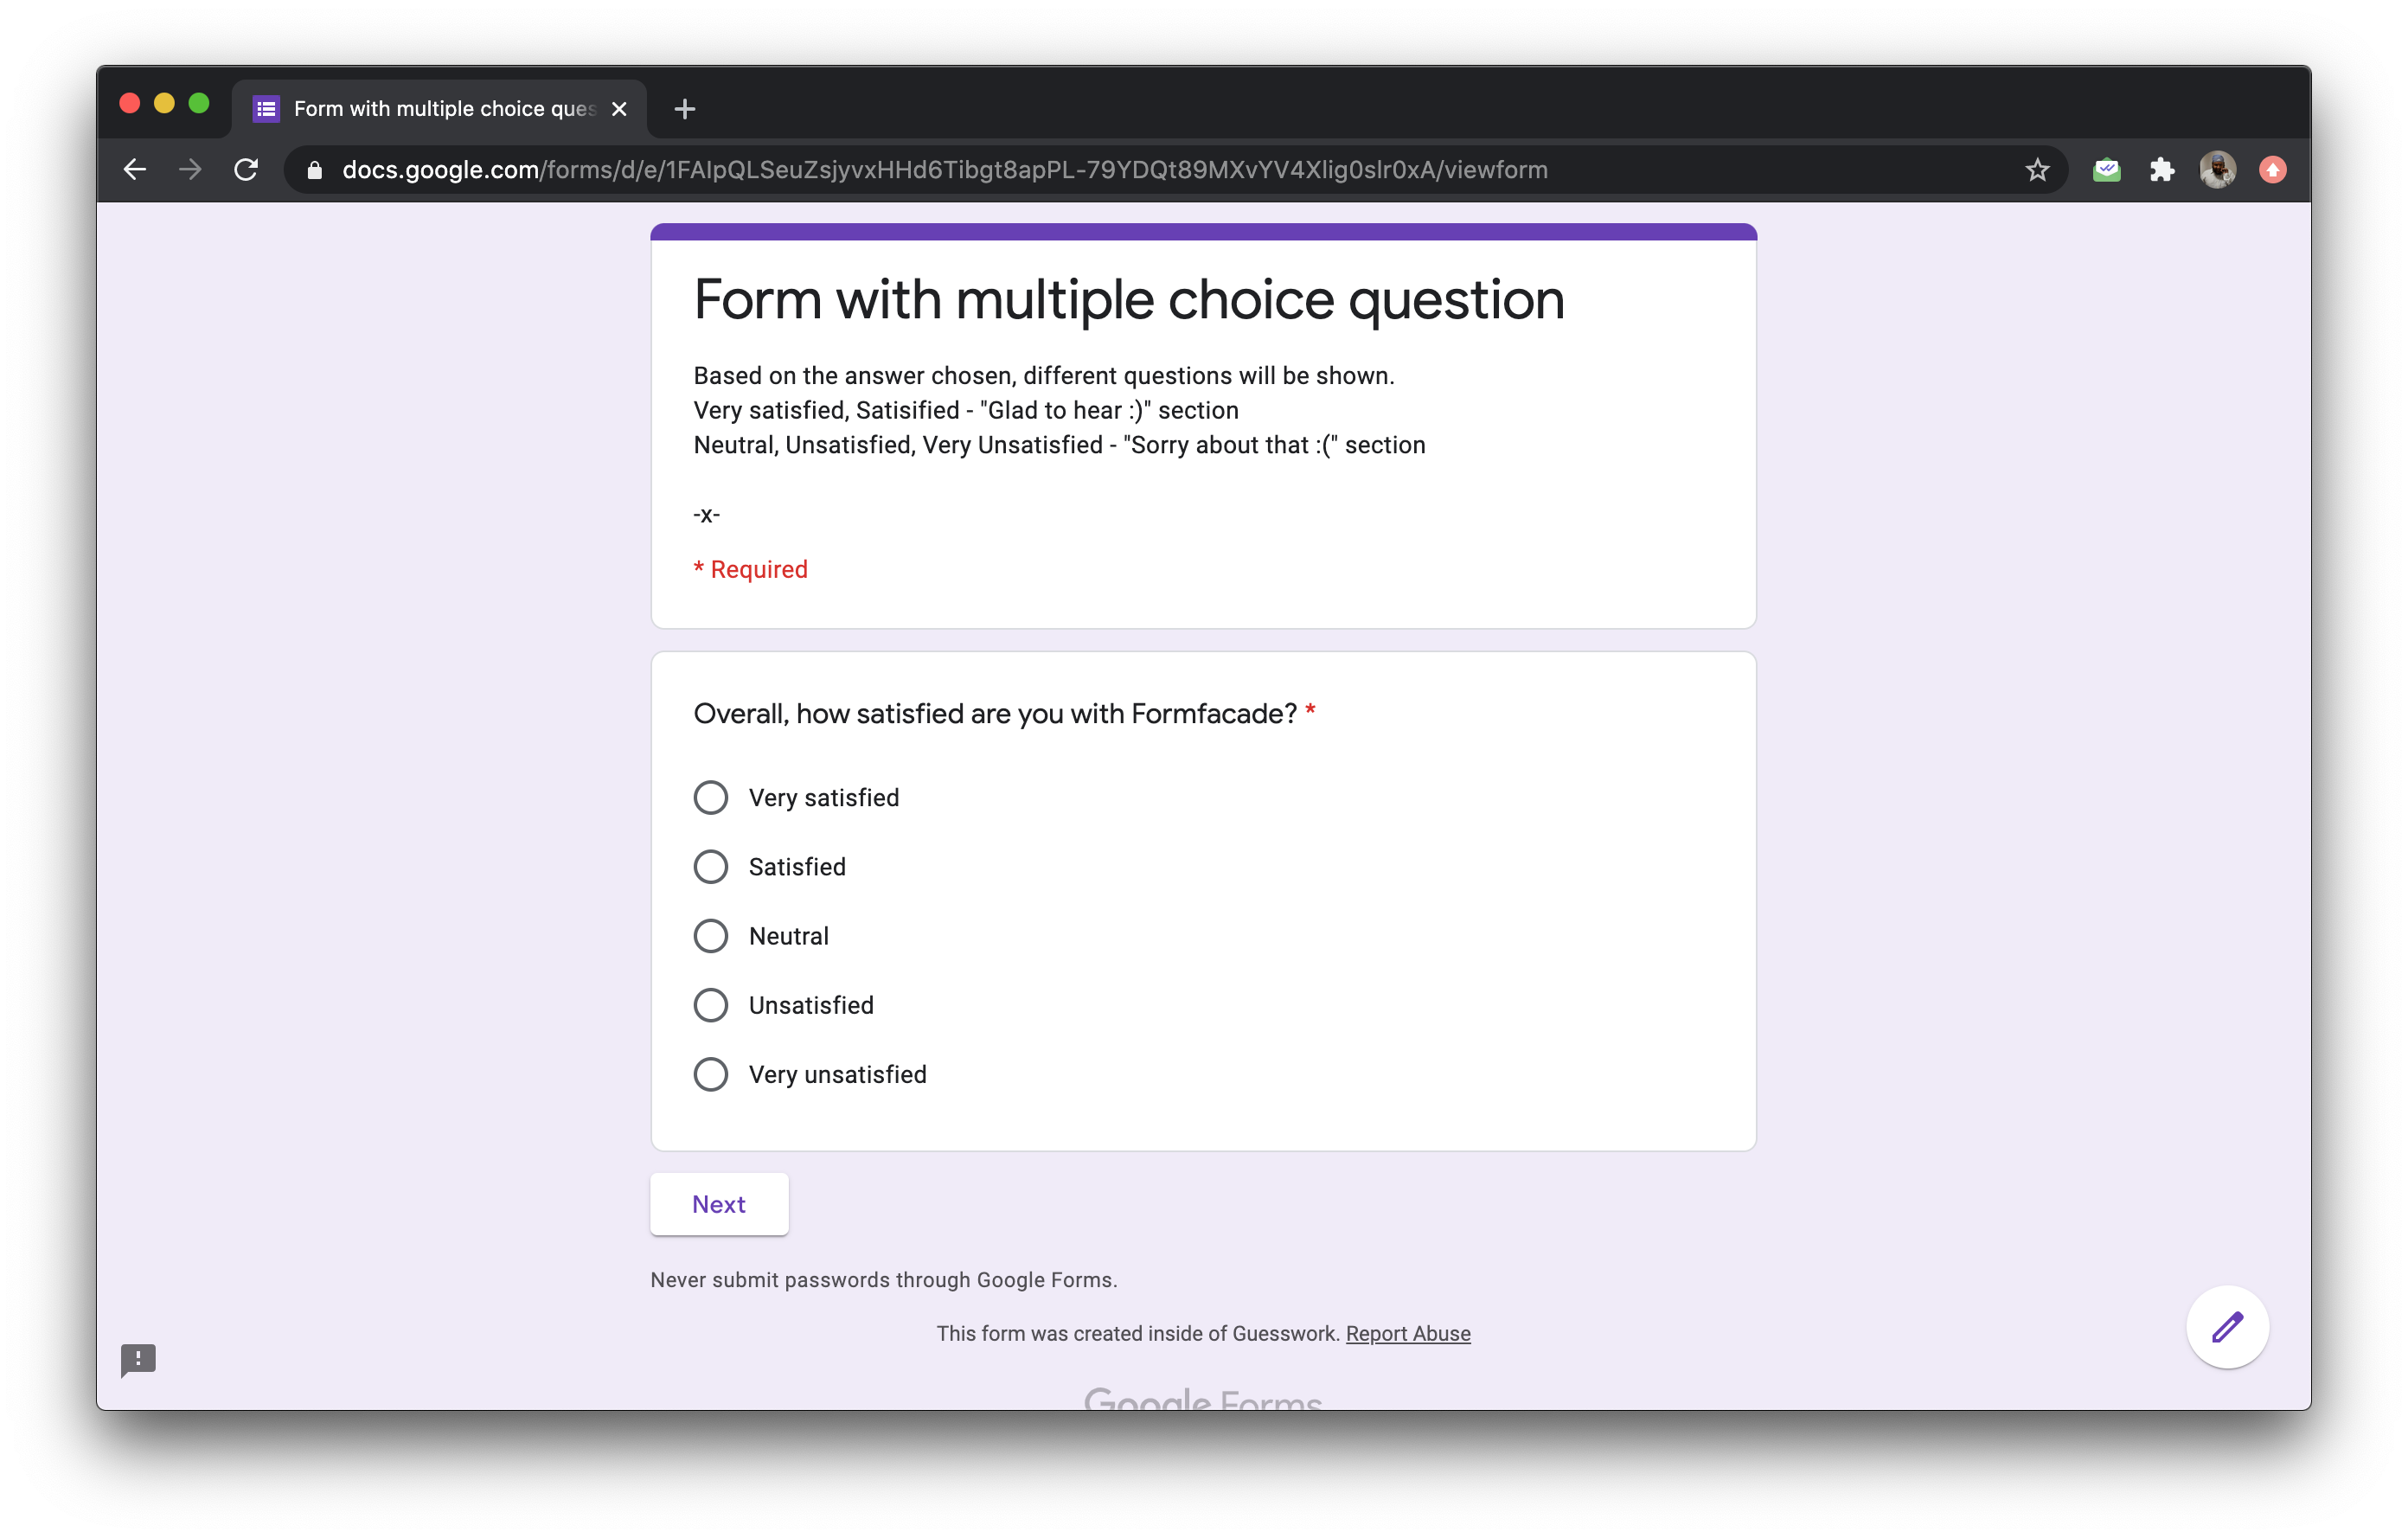Choose the Neutral option

click(x=711, y=936)
